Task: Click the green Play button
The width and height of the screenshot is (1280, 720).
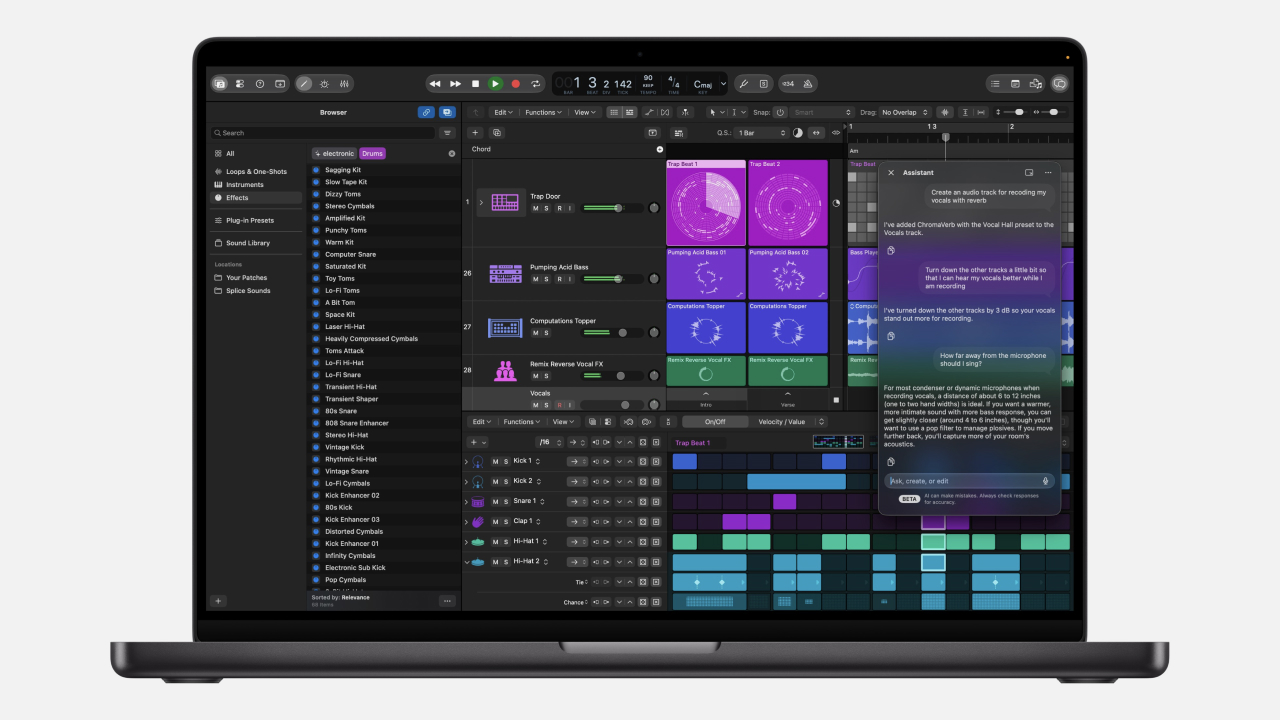Action: point(495,84)
